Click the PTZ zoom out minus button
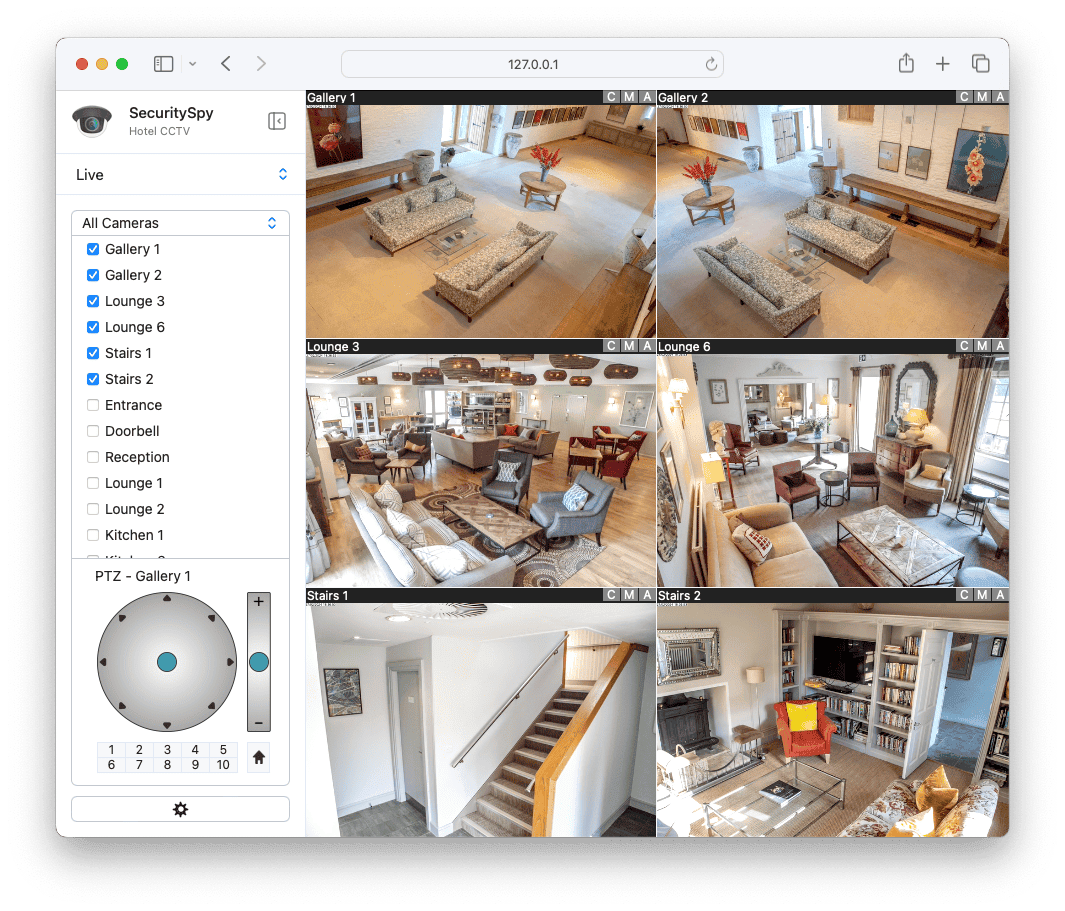Viewport: 1065px width, 911px height. pos(258,722)
